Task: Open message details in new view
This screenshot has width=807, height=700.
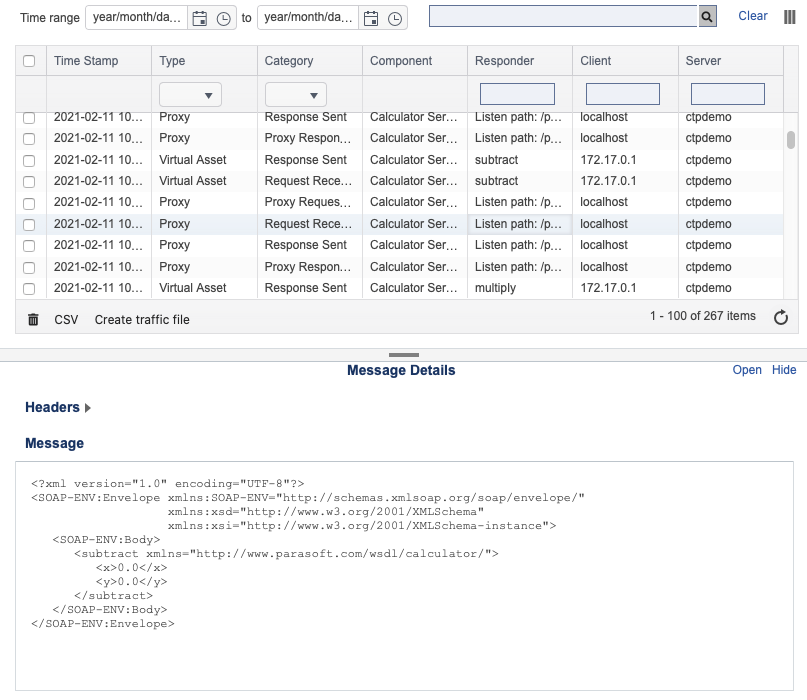Action: [x=747, y=370]
